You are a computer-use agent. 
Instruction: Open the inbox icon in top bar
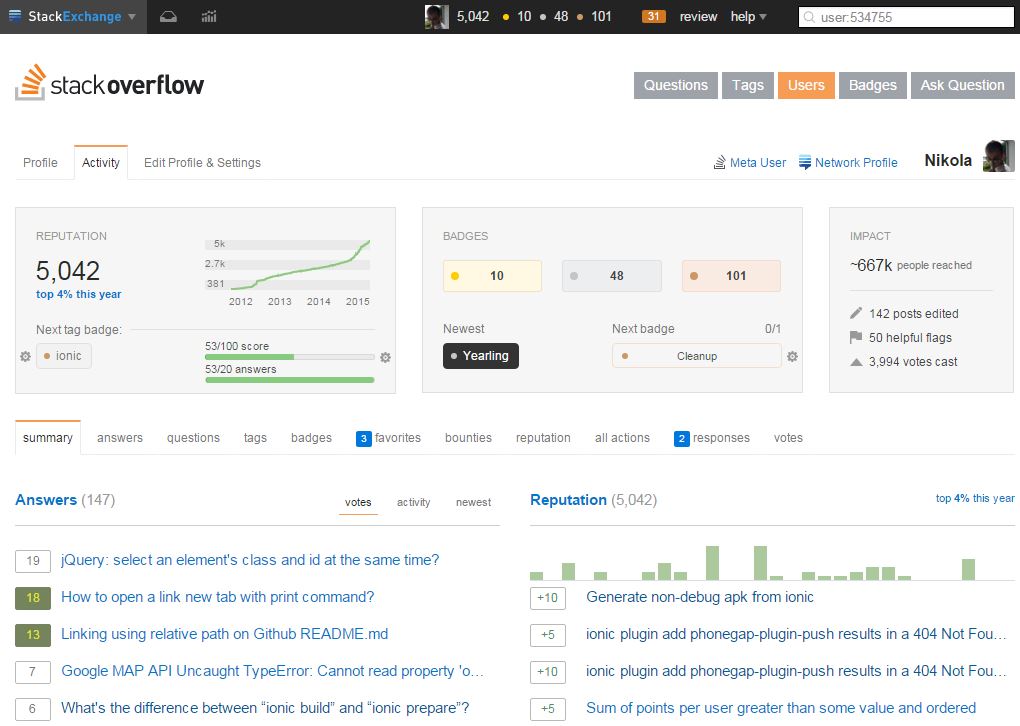pos(168,17)
